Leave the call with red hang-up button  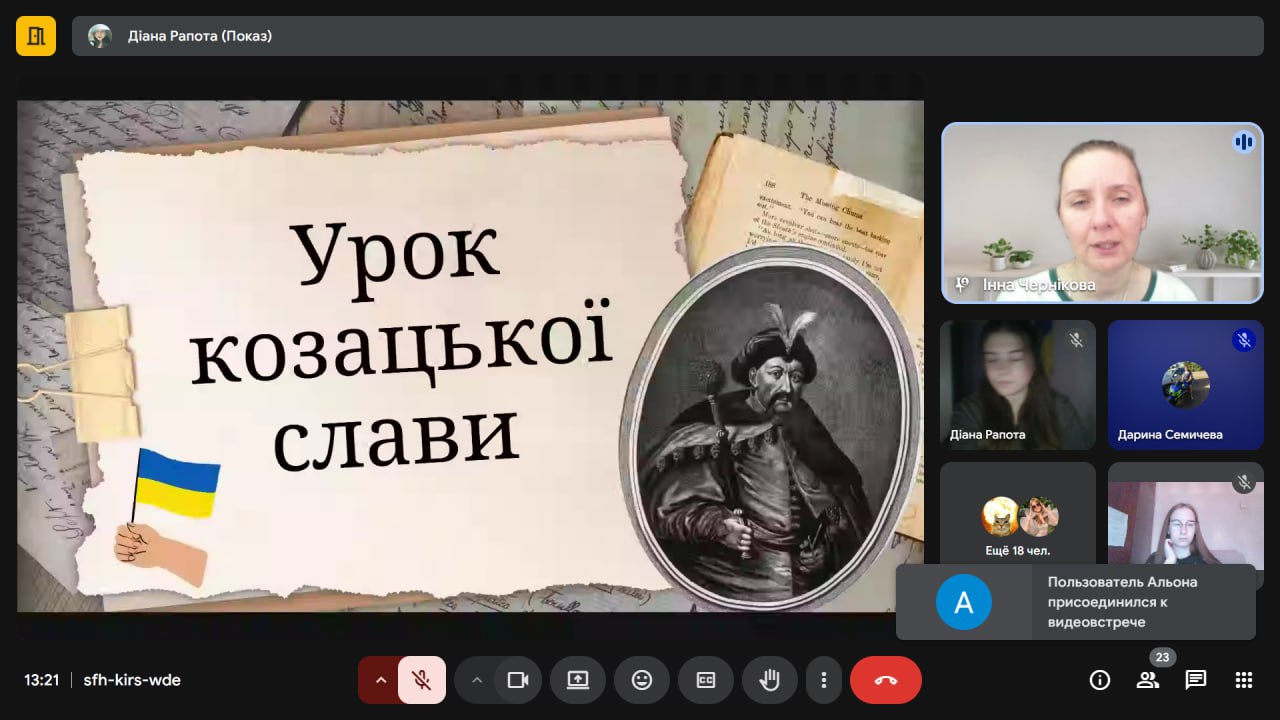[x=885, y=680]
